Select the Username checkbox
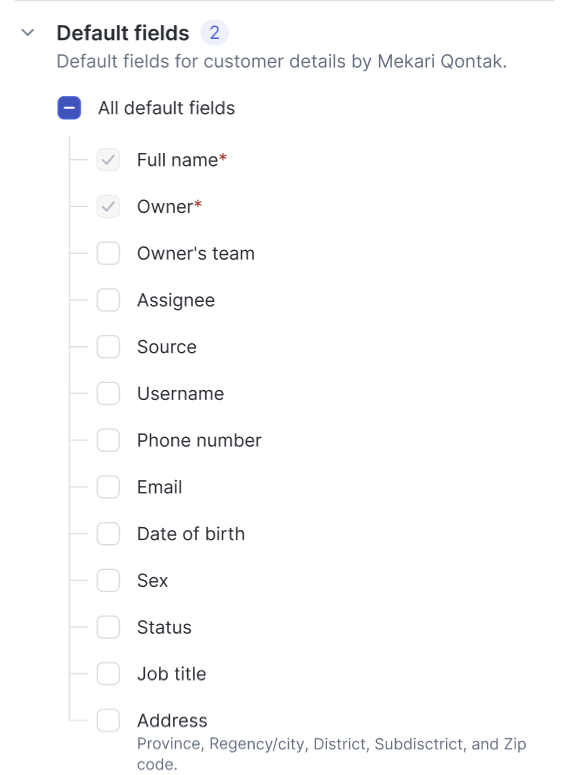The width and height of the screenshot is (566, 775). pos(108,393)
